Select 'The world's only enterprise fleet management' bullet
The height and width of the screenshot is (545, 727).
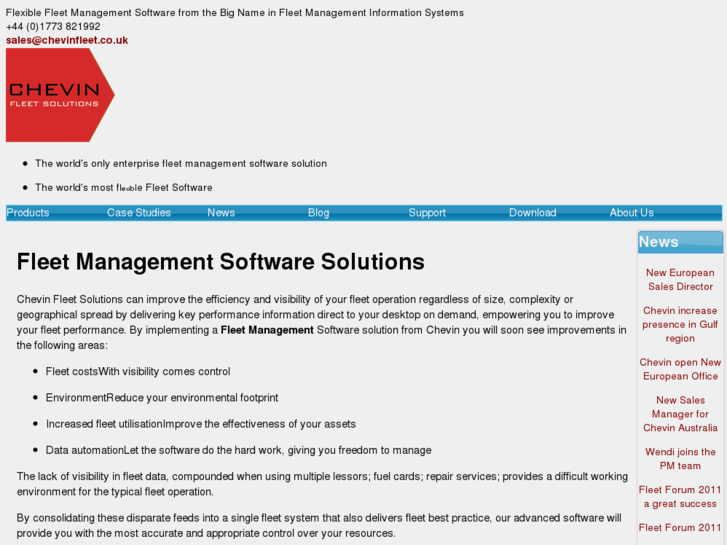point(181,164)
